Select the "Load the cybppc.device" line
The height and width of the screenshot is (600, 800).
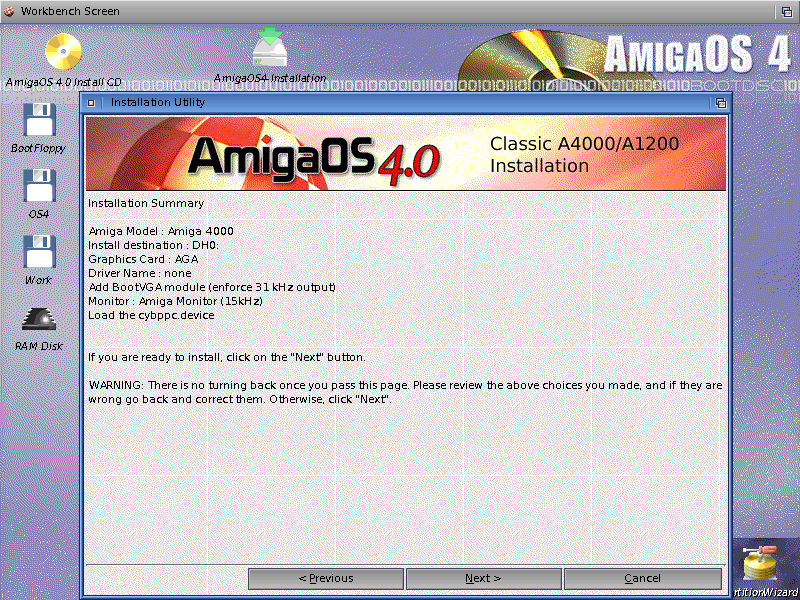[x=151, y=315]
